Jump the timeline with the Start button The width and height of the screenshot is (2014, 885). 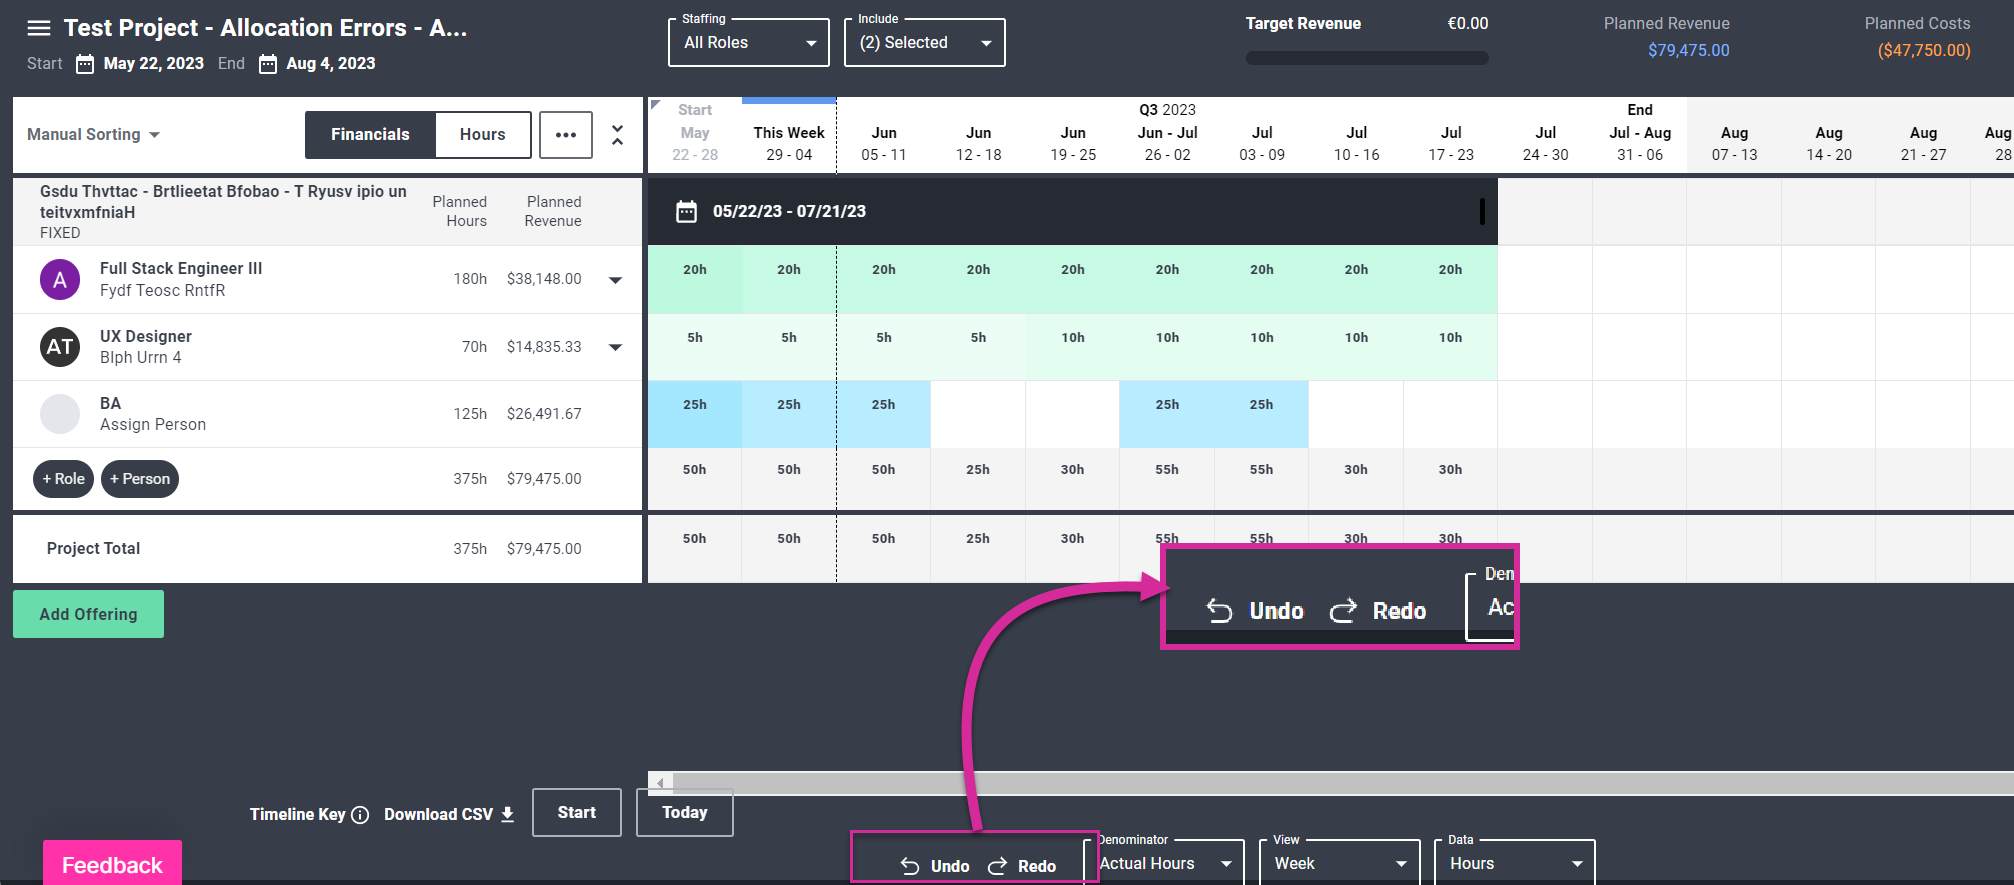click(x=577, y=813)
